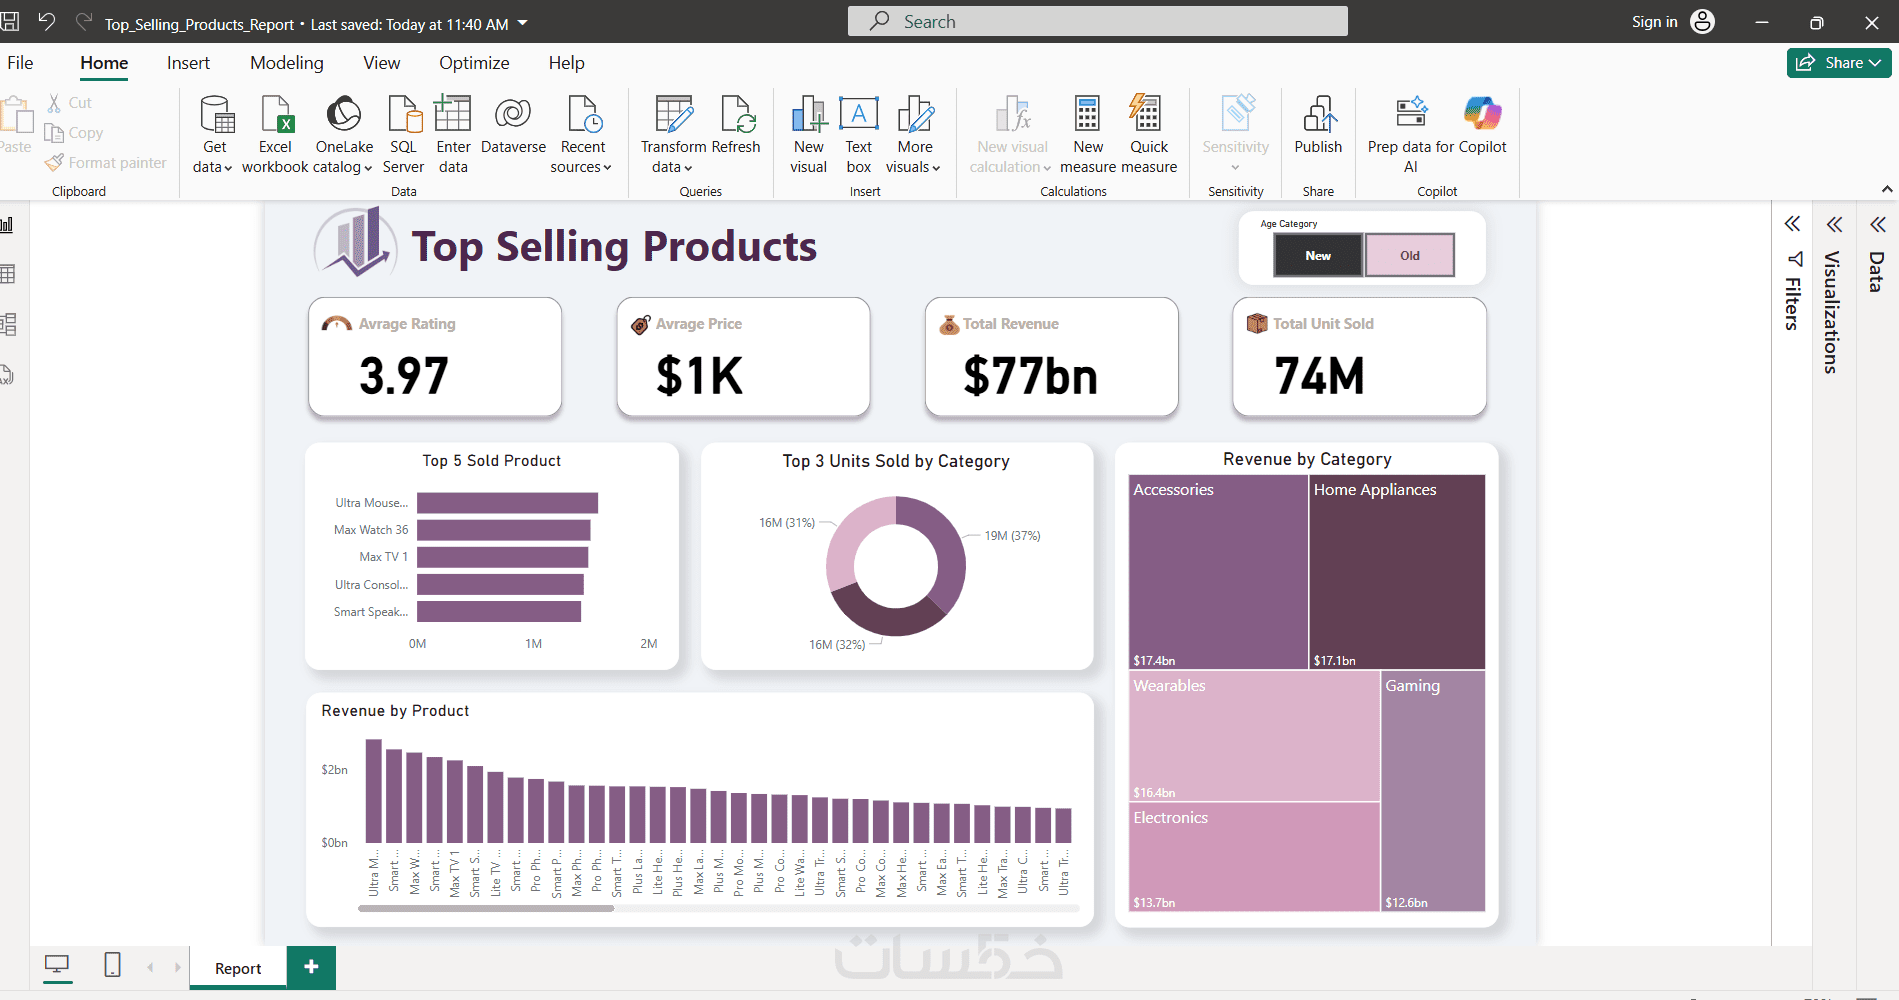This screenshot has height=1000, width=1899.
Task: Click the Accessories block in treemap
Action: tap(1217, 572)
